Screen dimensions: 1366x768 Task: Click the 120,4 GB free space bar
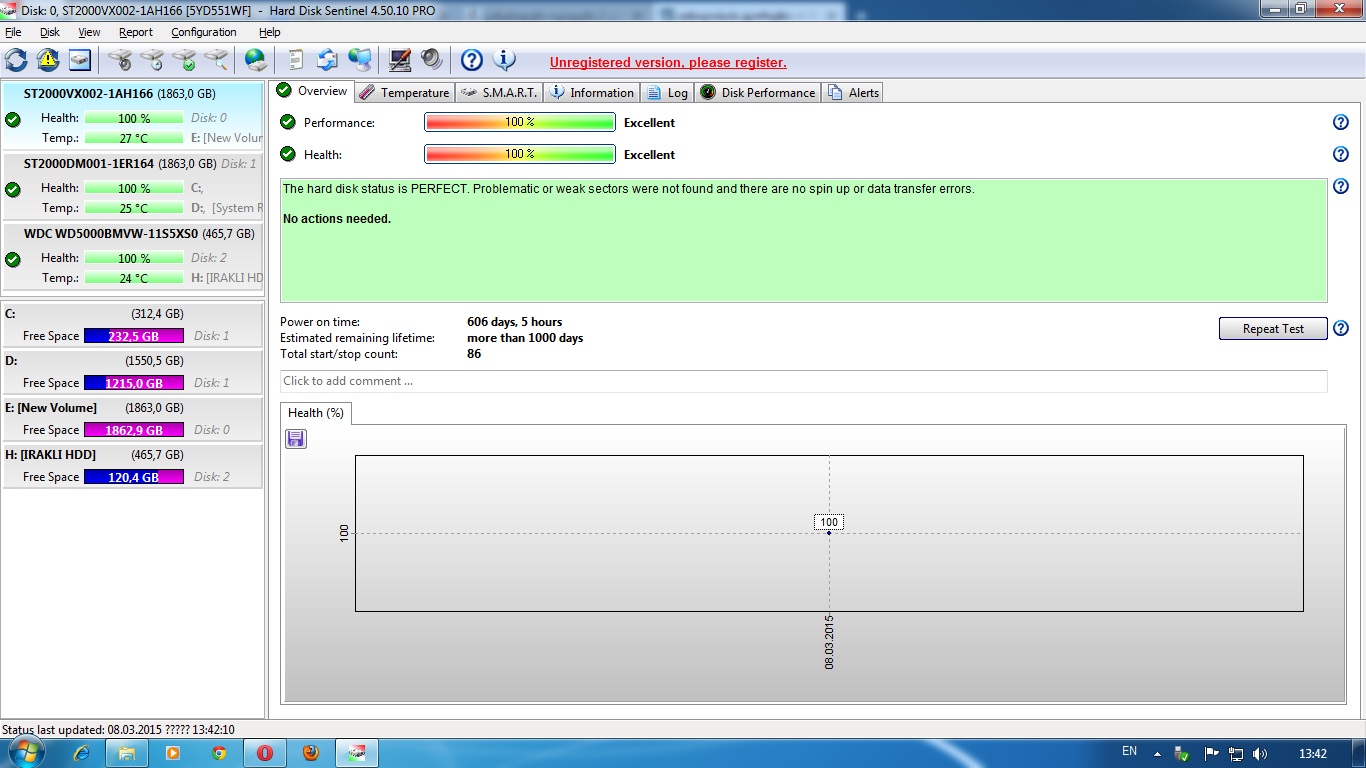134,477
